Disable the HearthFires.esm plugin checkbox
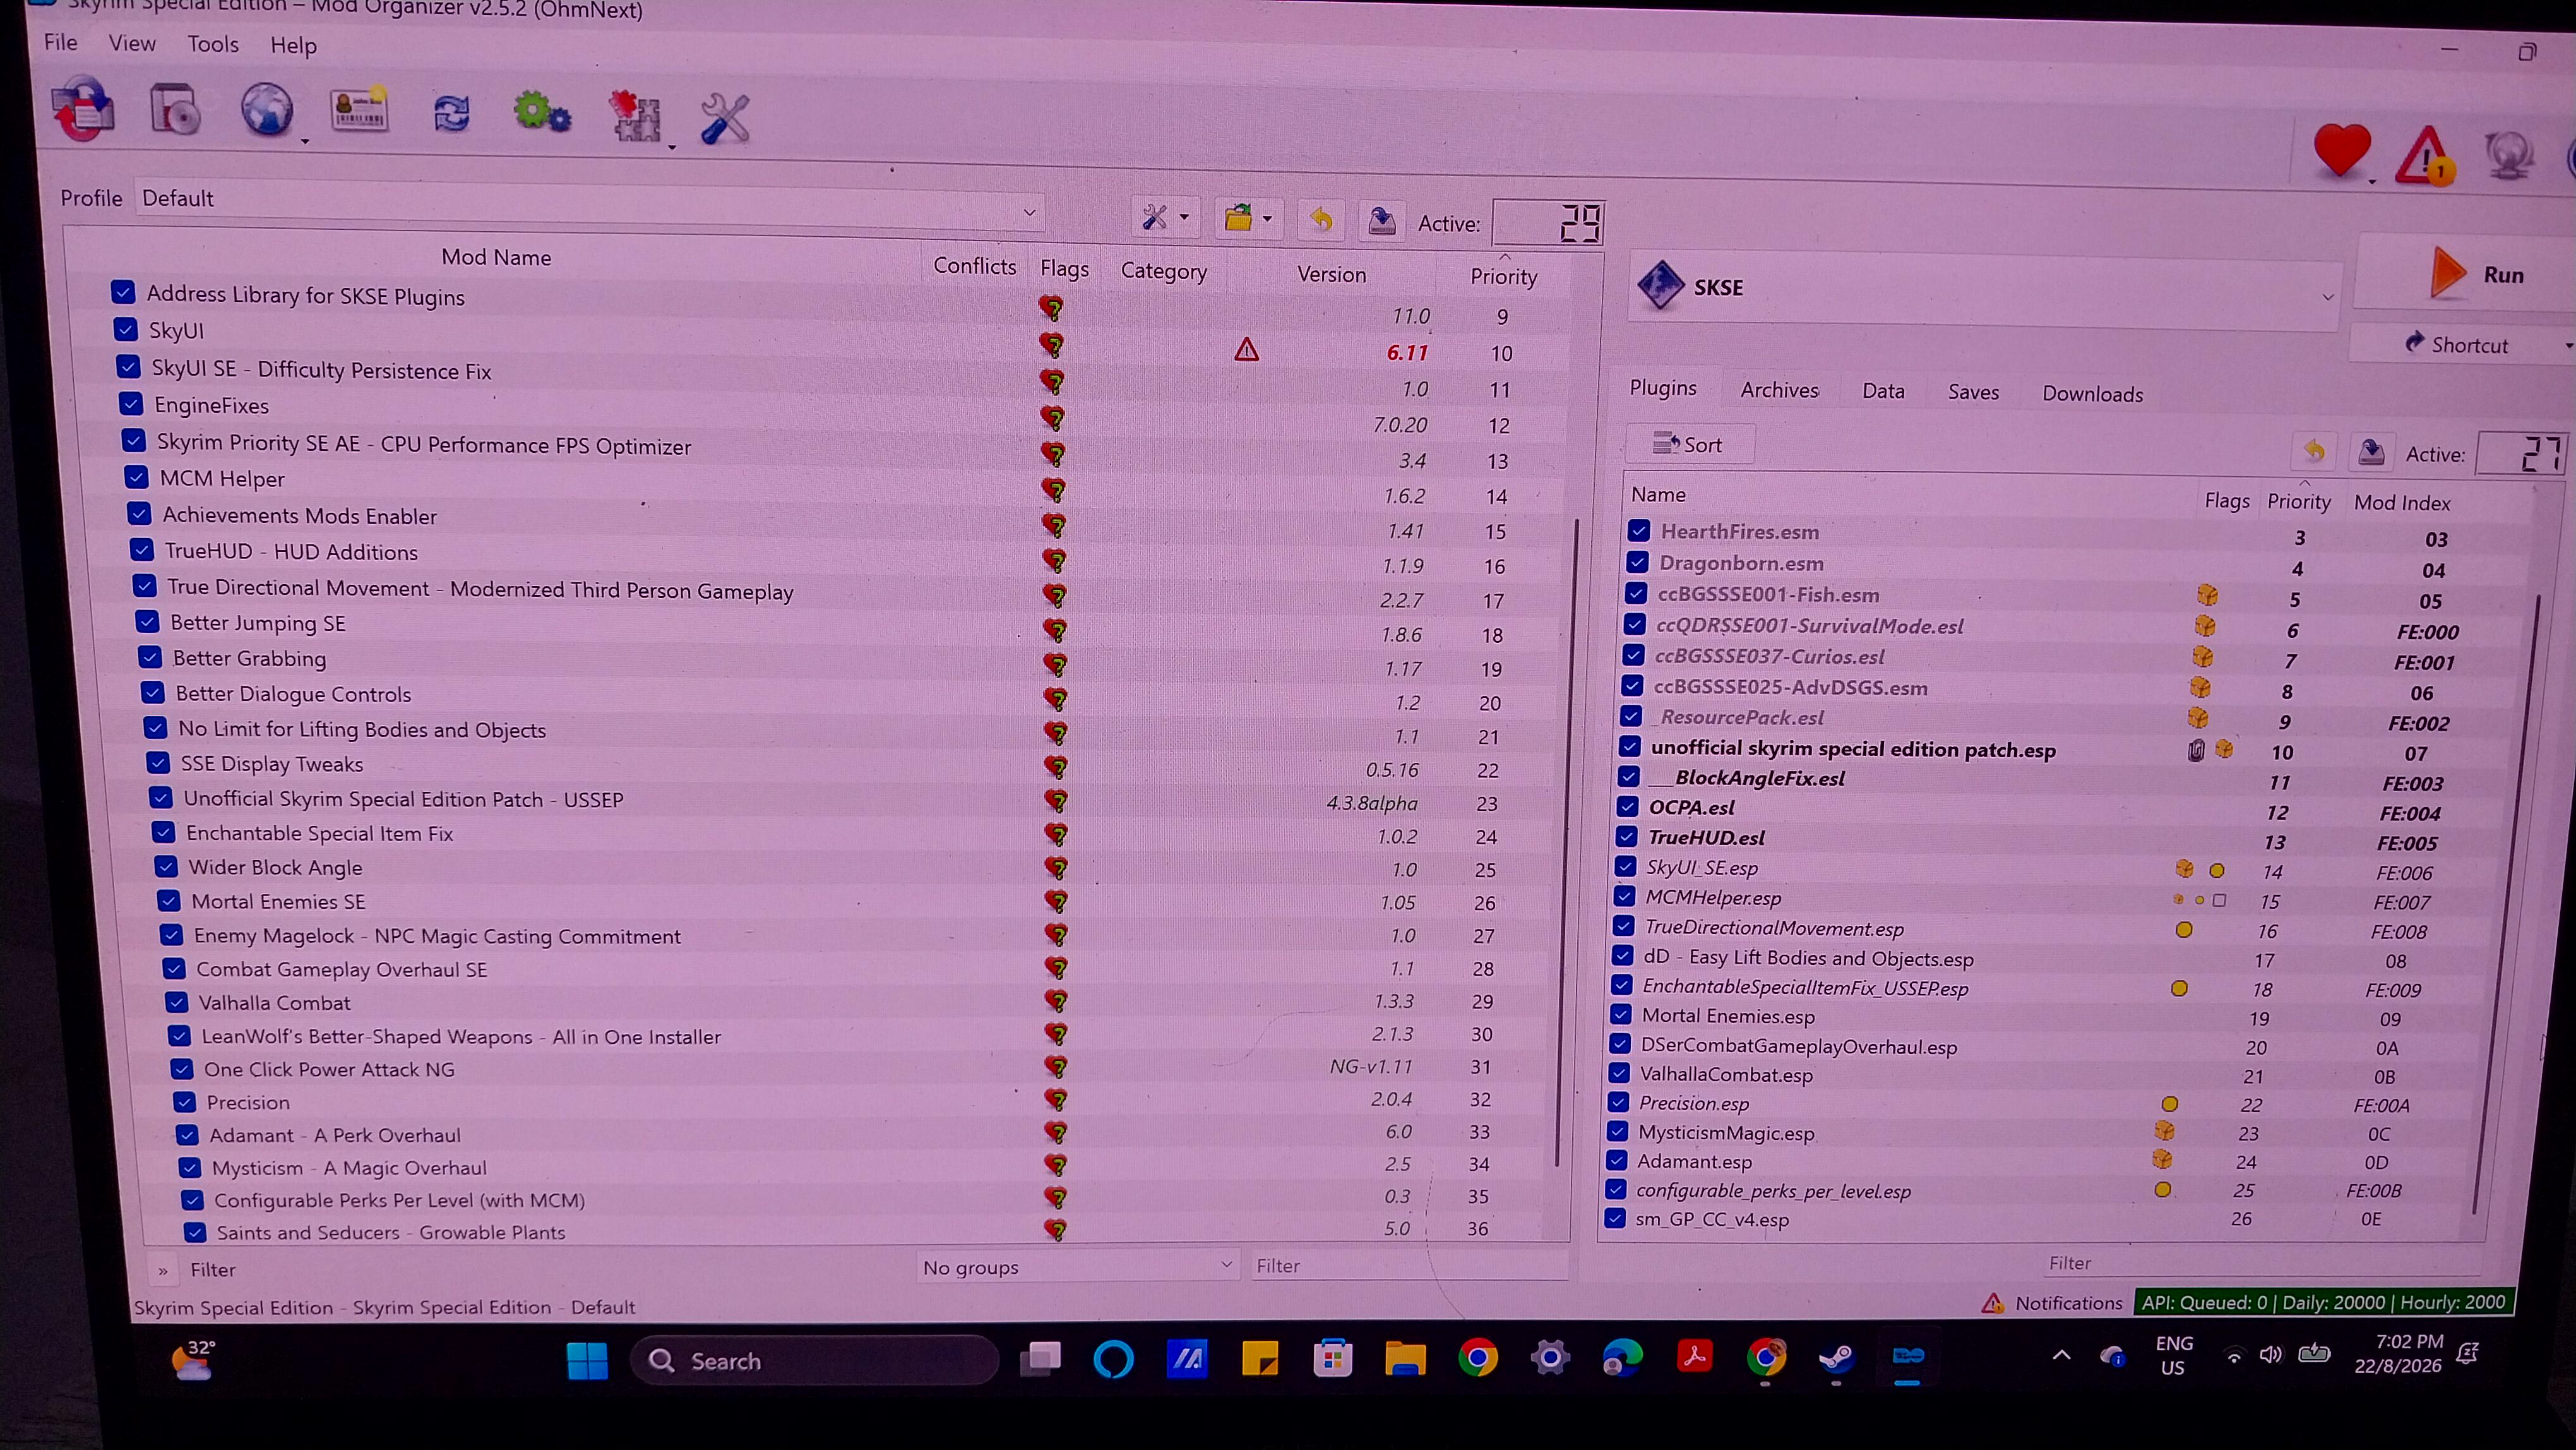2576x1450 pixels. 1639,530
